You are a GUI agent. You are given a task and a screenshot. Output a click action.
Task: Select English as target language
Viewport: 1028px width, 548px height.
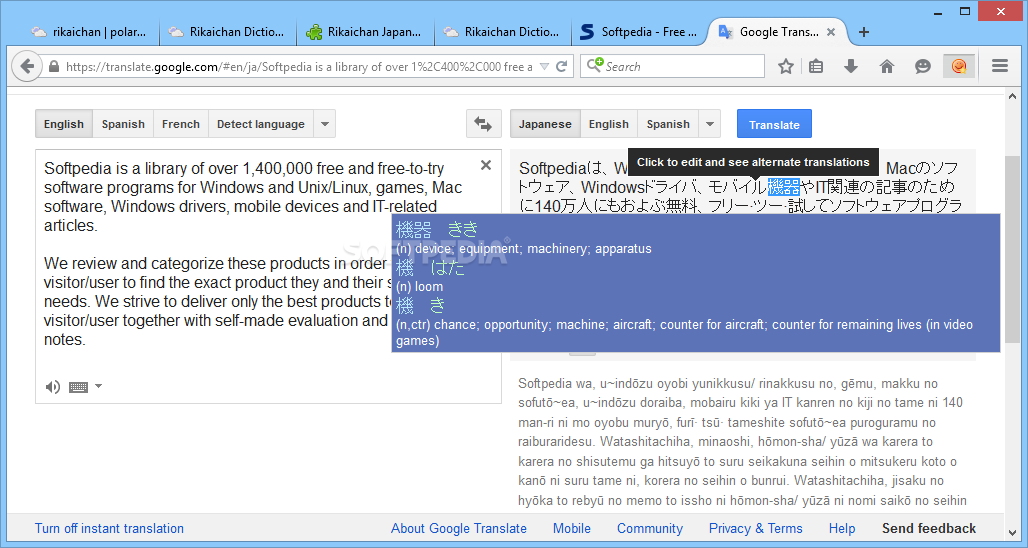(608, 124)
